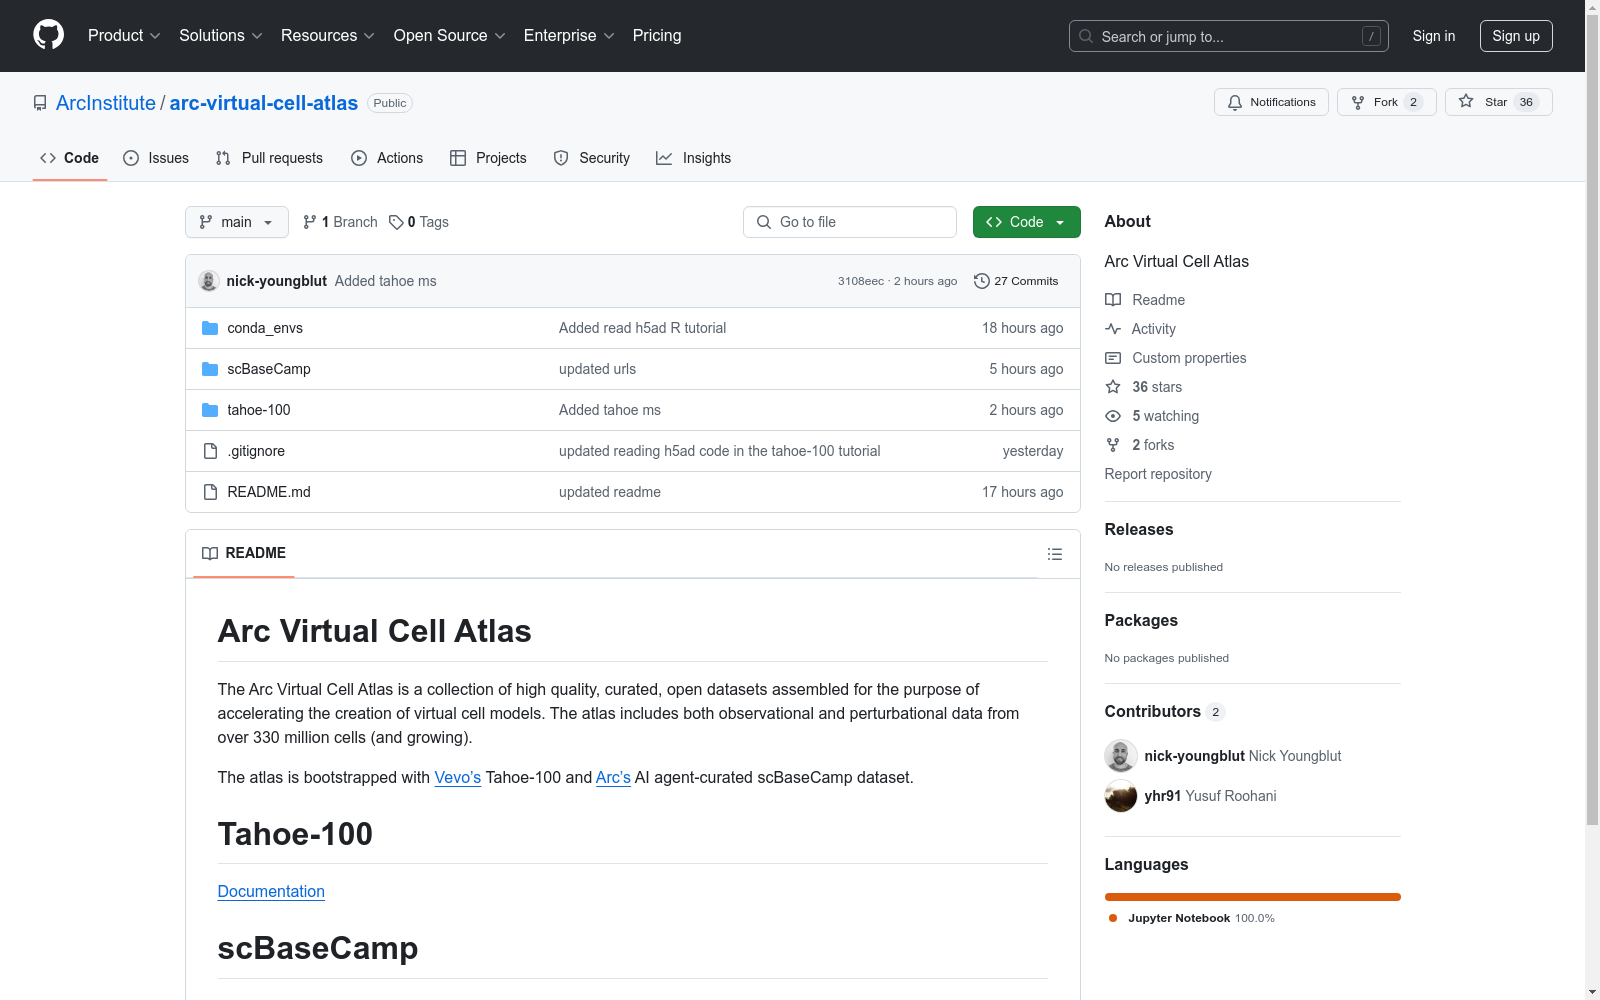This screenshot has width=1600, height=1000.
Task: Expand the main branch dropdown
Action: point(236,222)
